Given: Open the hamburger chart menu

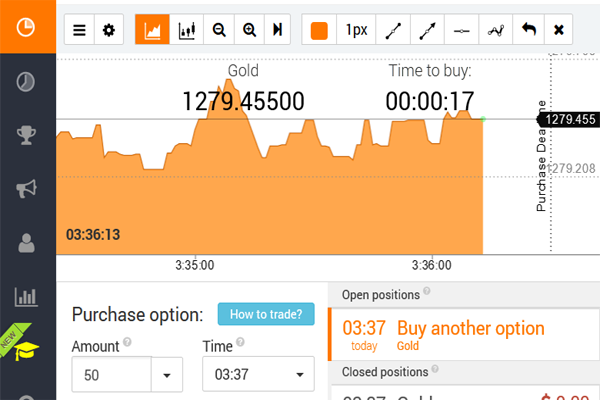Looking at the screenshot, I should tap(79, 29).
